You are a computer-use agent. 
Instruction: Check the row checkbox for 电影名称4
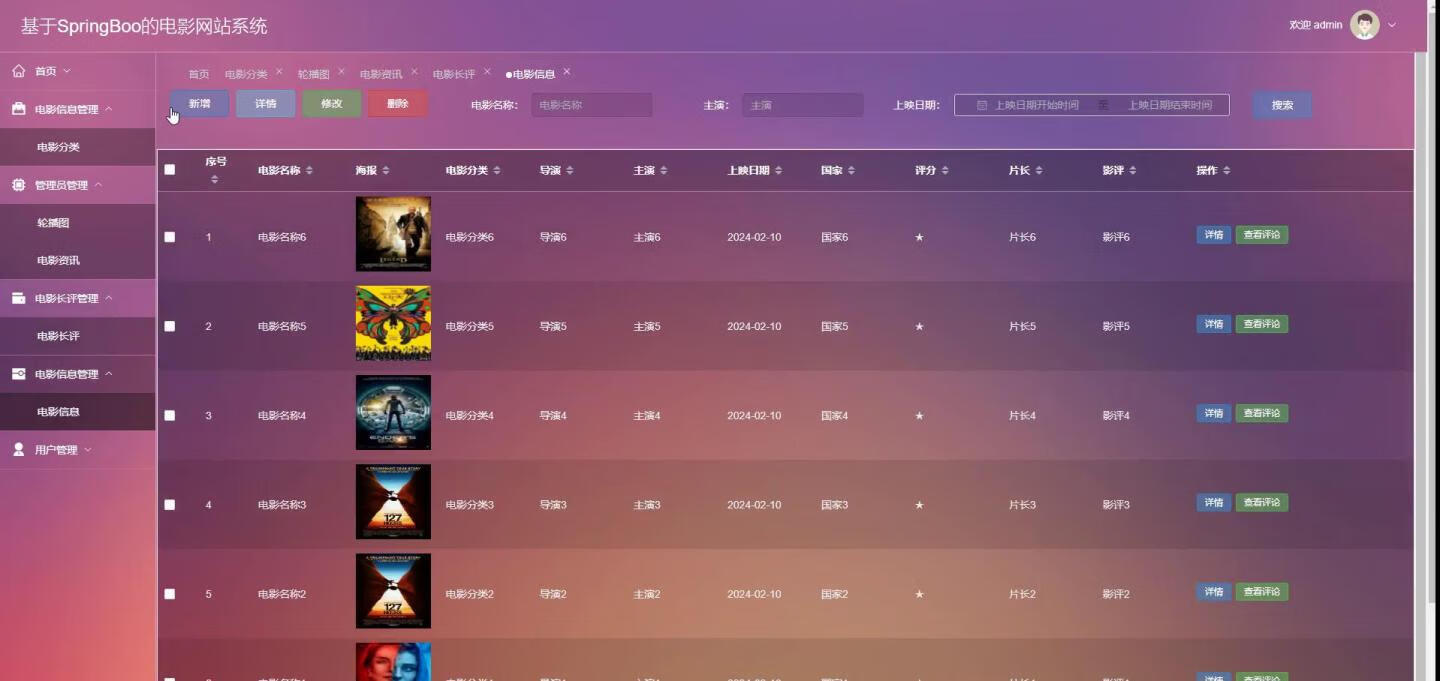[170, 415]
